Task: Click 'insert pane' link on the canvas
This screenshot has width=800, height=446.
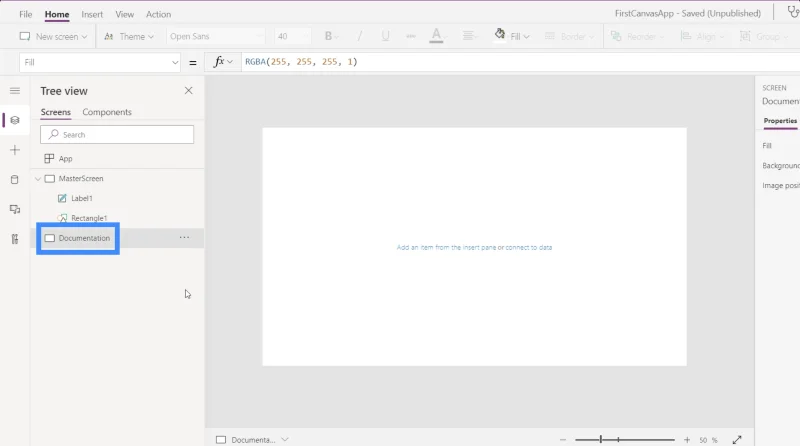Action: (479, 247)
